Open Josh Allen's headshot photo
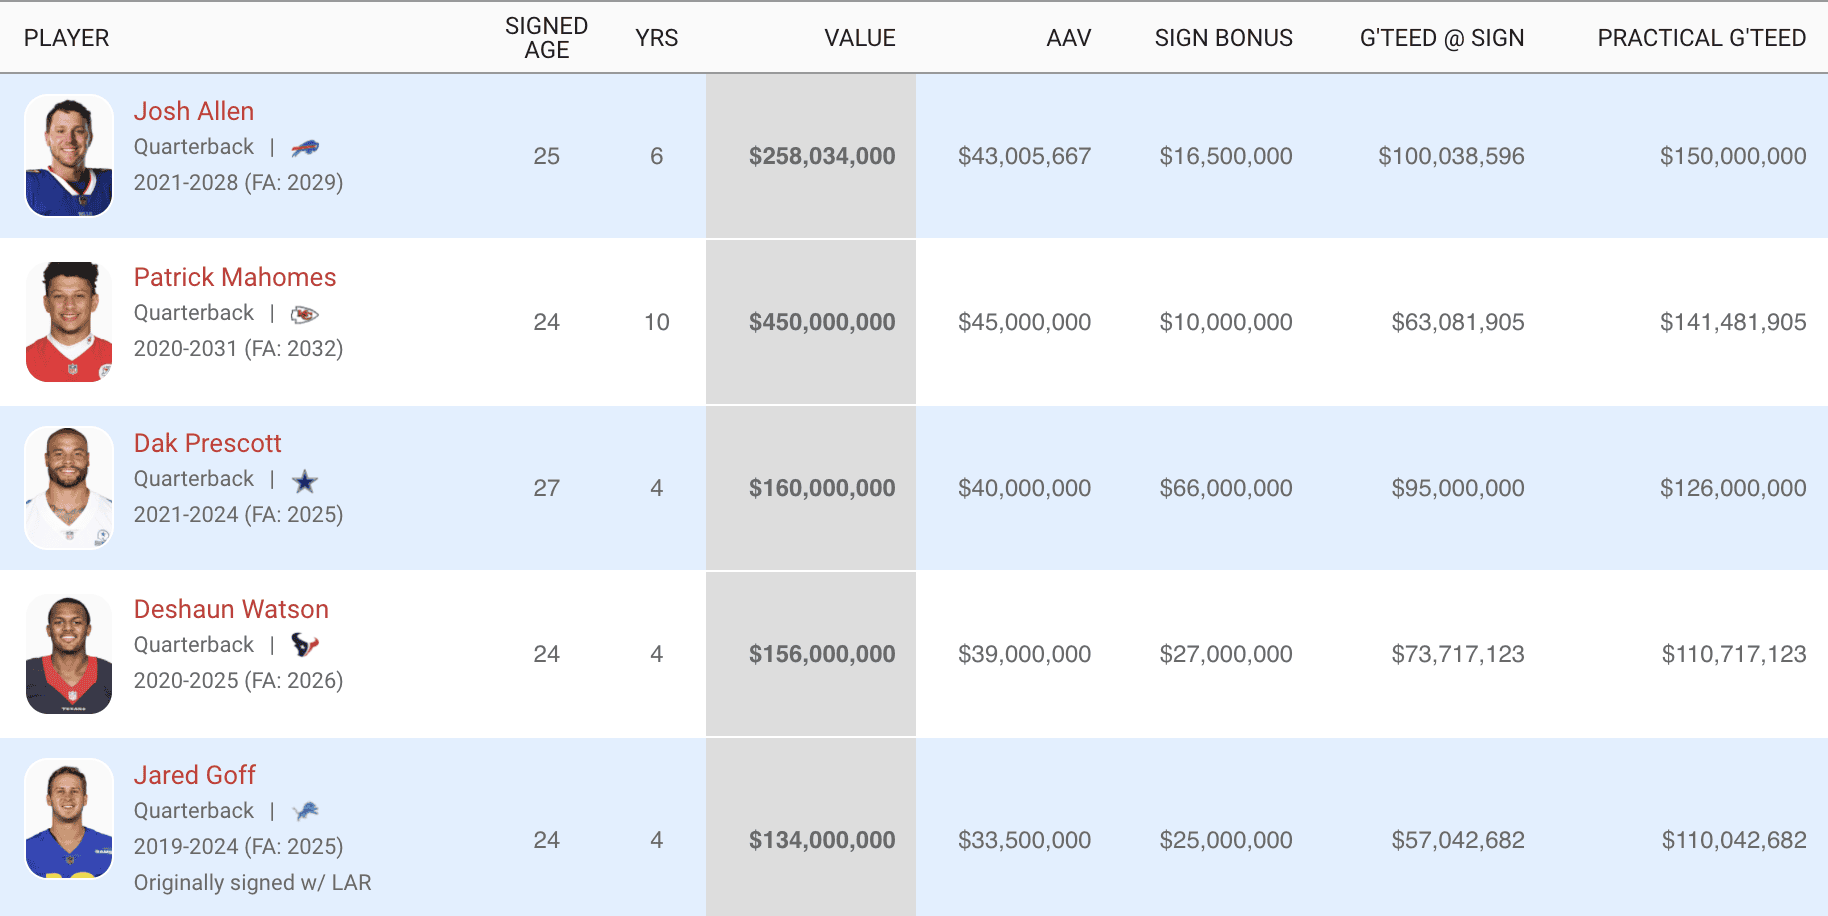Screen dimensions: 1828x916 69,156
